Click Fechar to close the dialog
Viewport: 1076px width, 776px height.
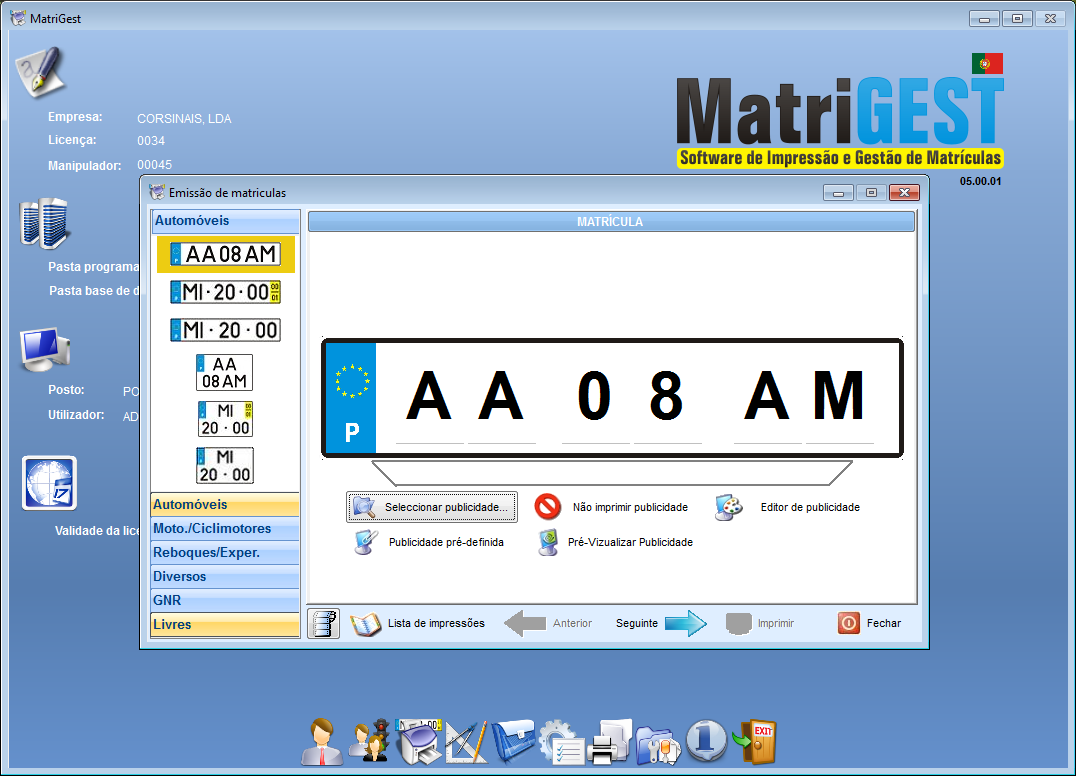point(869,623)
